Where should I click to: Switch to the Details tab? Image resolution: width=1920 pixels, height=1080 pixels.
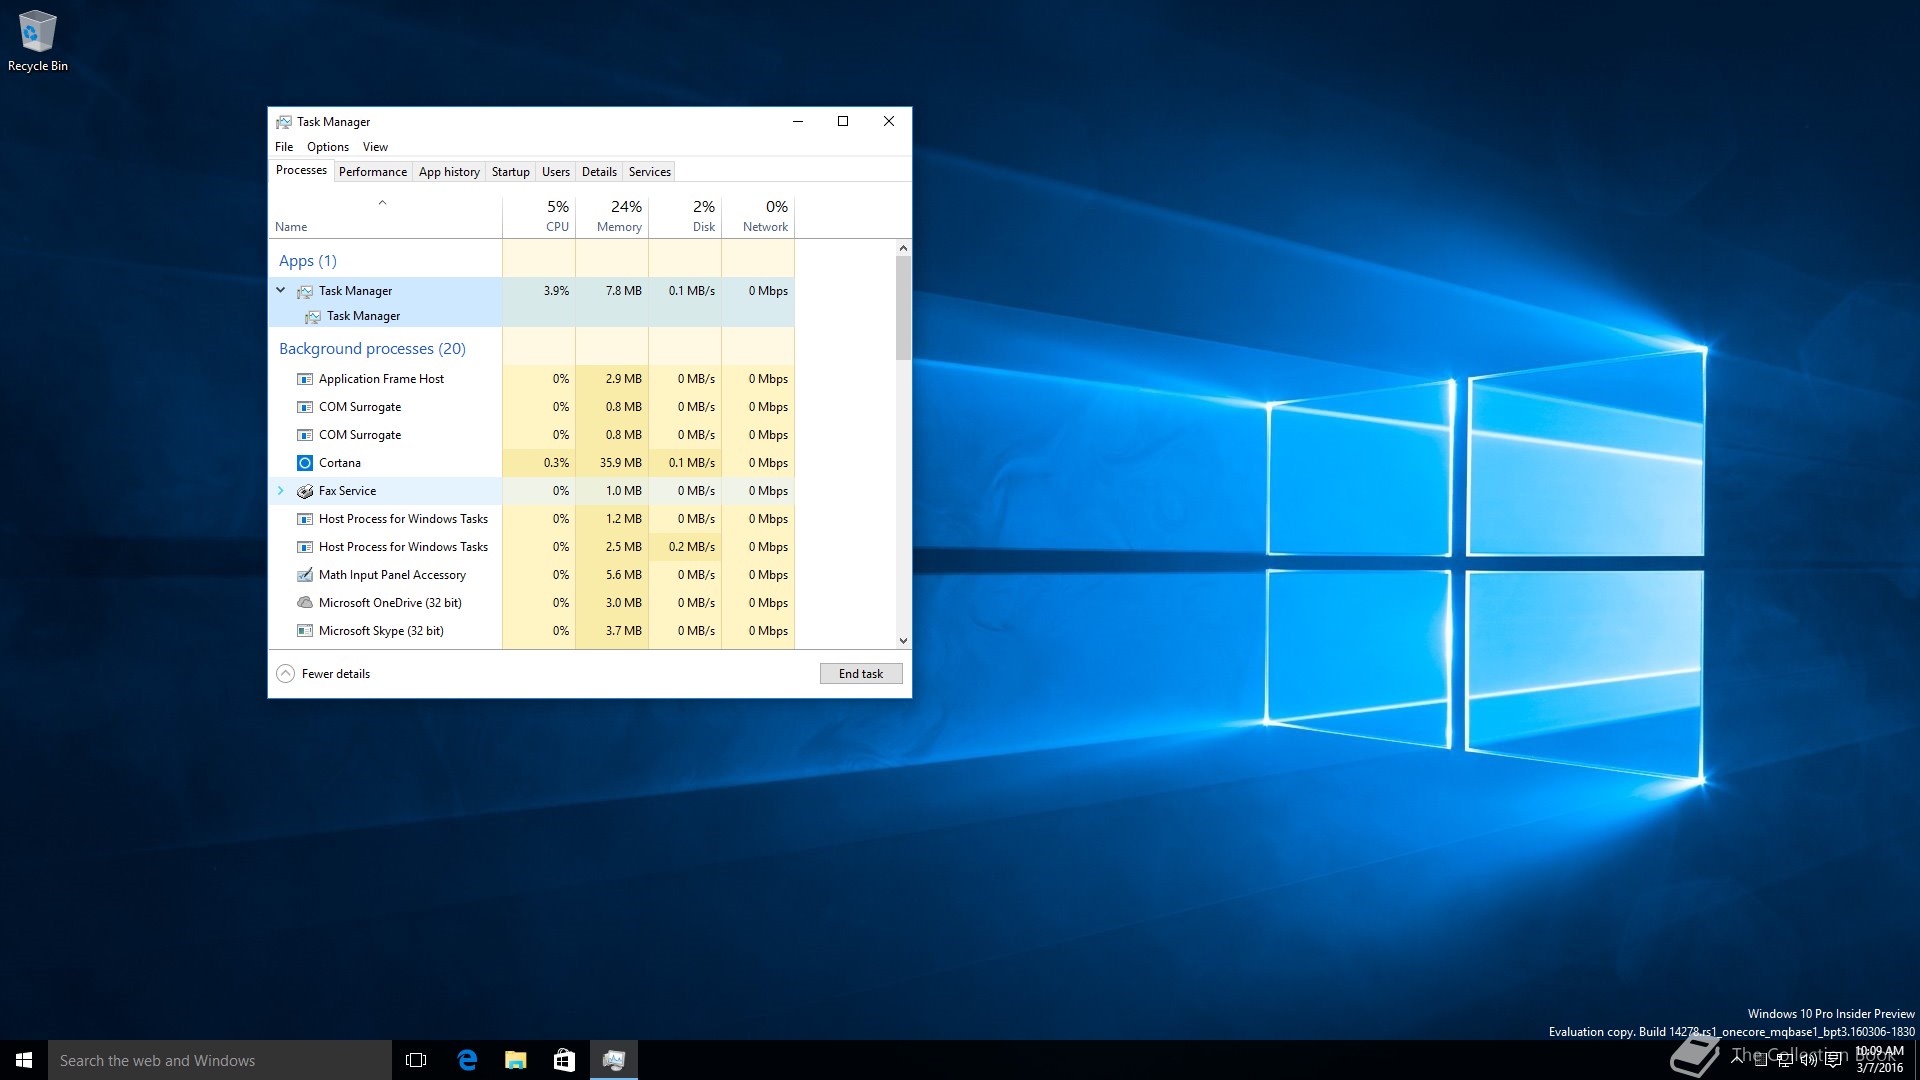(599, 172)
